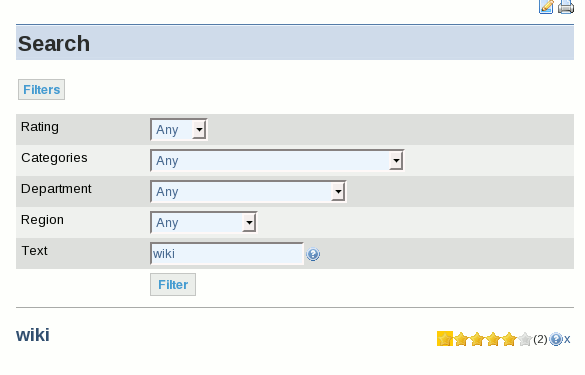The width and height of the screenshot is (585, 375).
Task: Rate wiki with the third star
Action: pos(477,339)
